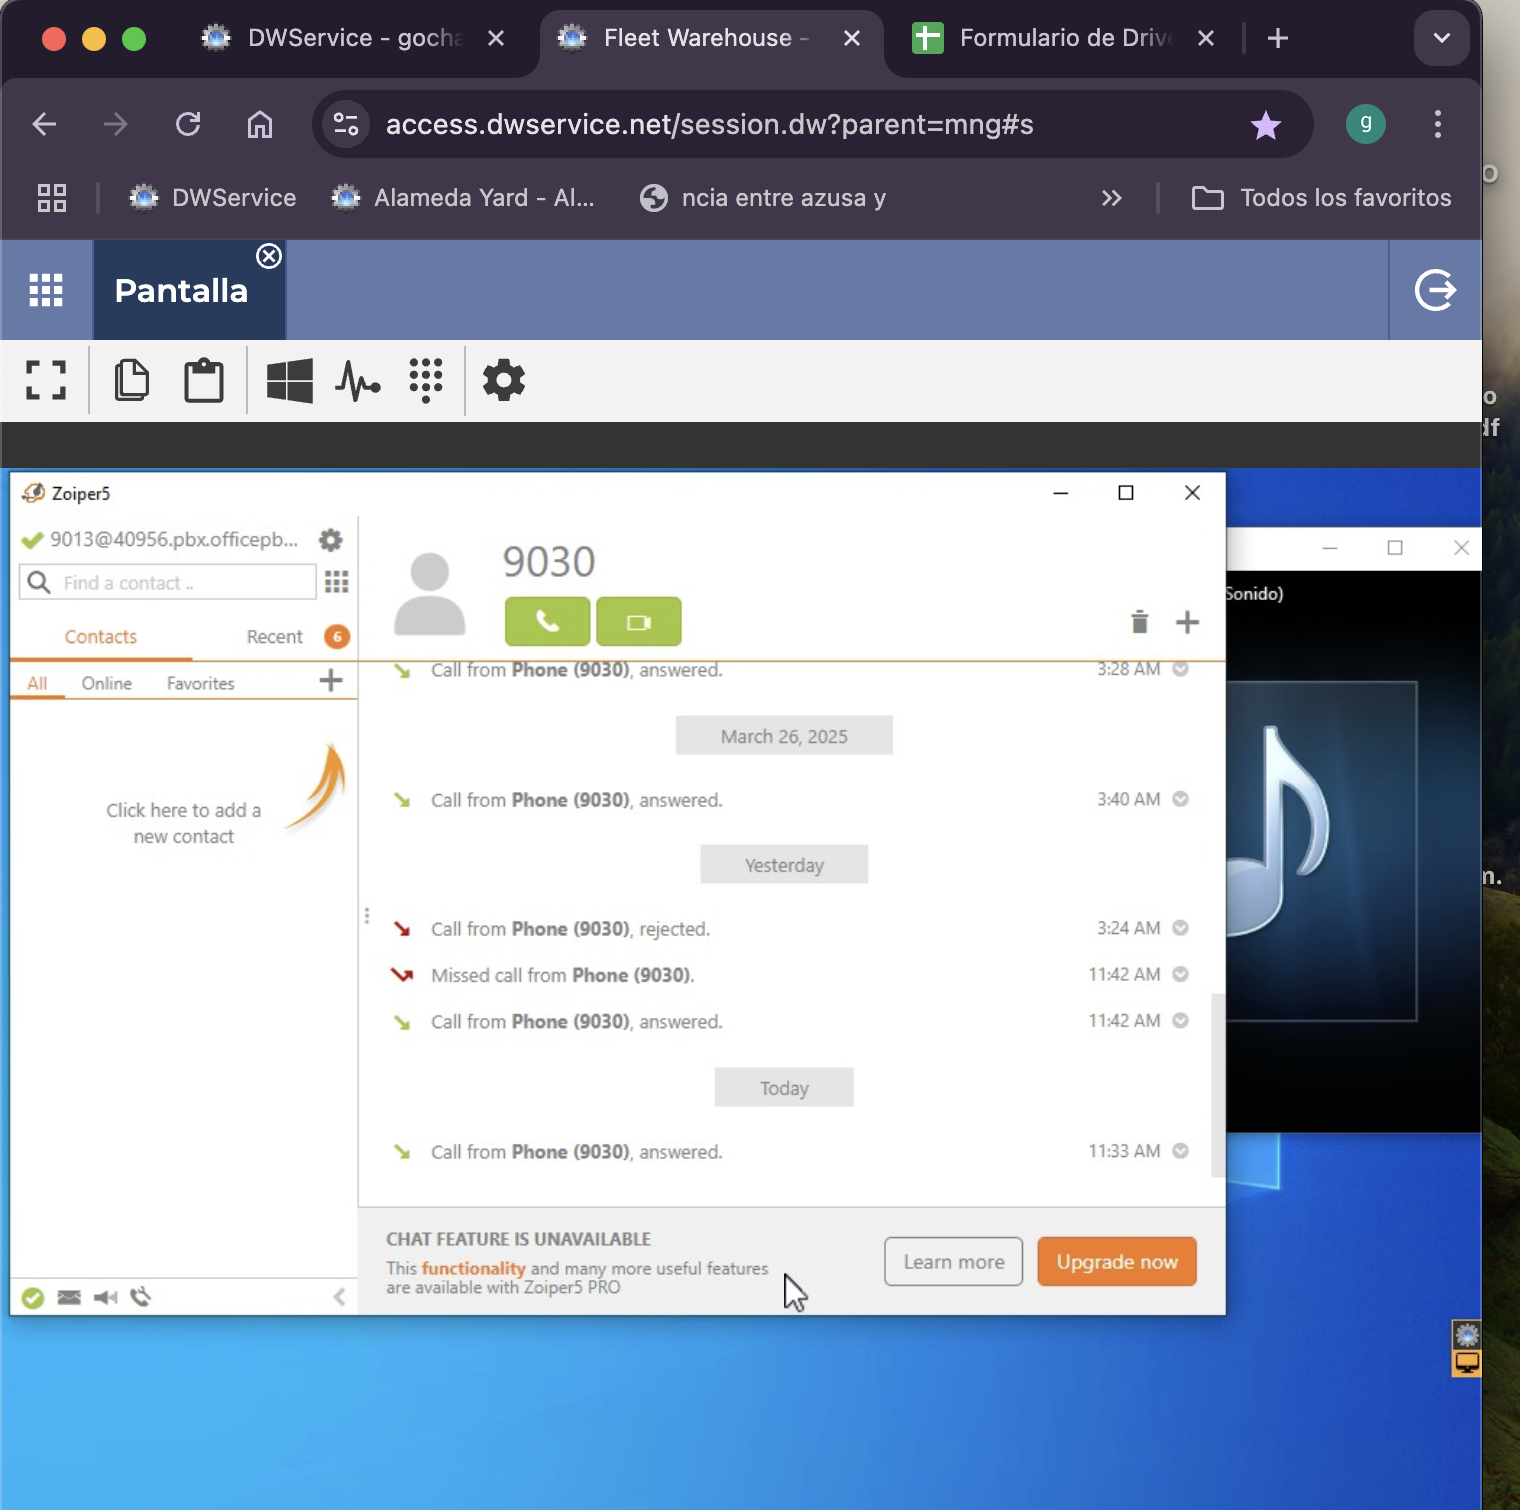The height and width of the screenshot is (1510, 1520).
Task: Open the Zoiper dialpad grid icon
Action: 337,582
